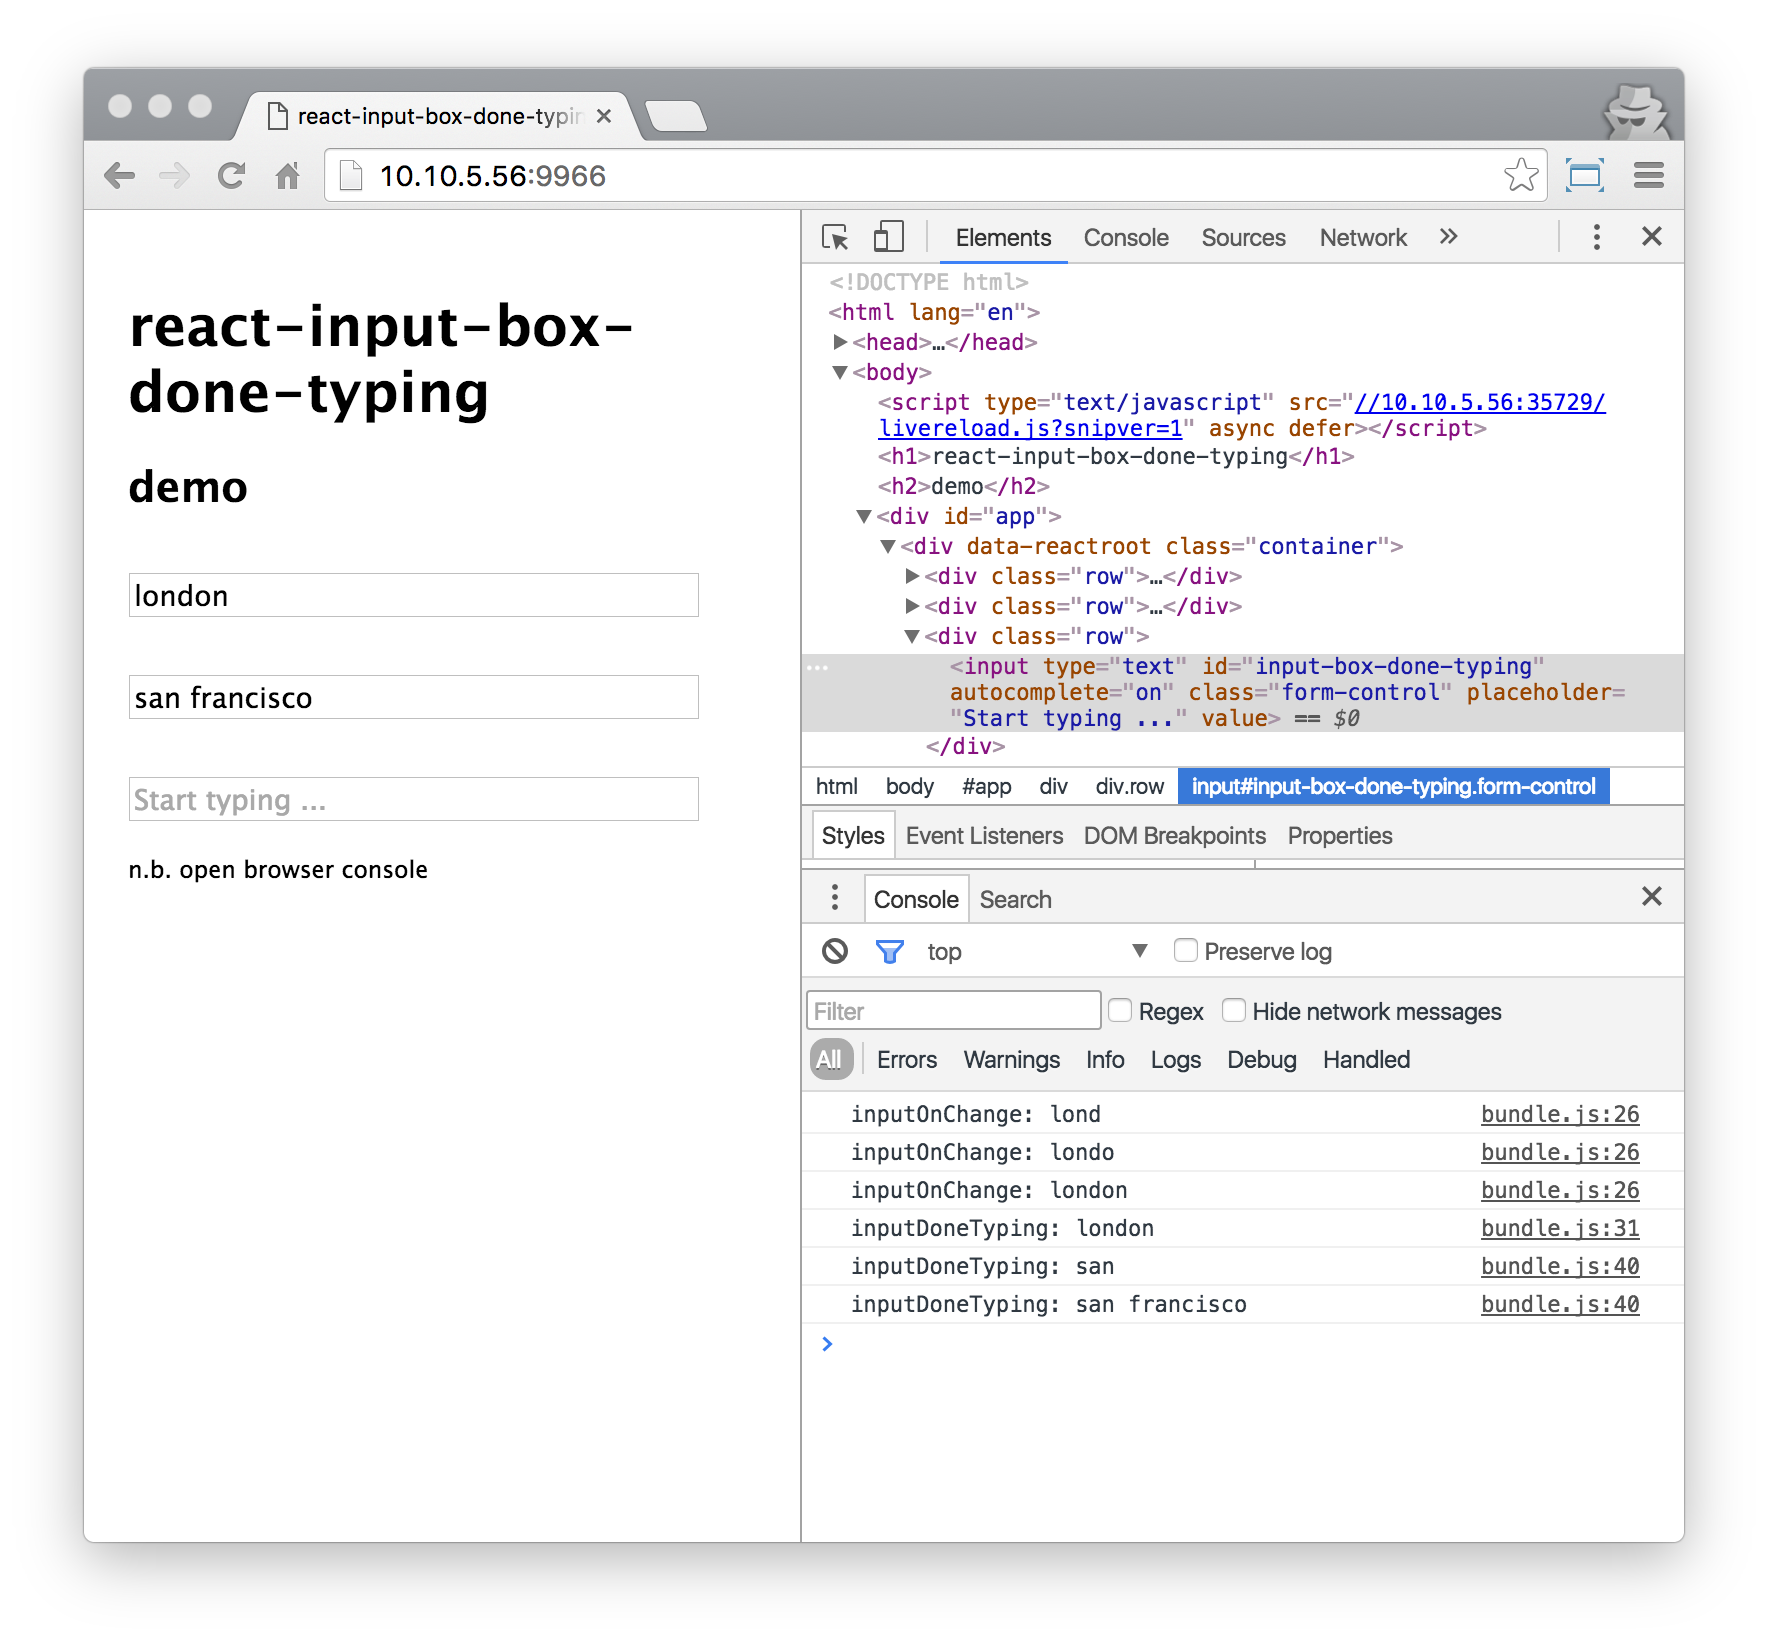The height and width of the screenshot is (1642, 1768).
Task: Enable Regex filter checkbox
Action: (1120, 1010)
